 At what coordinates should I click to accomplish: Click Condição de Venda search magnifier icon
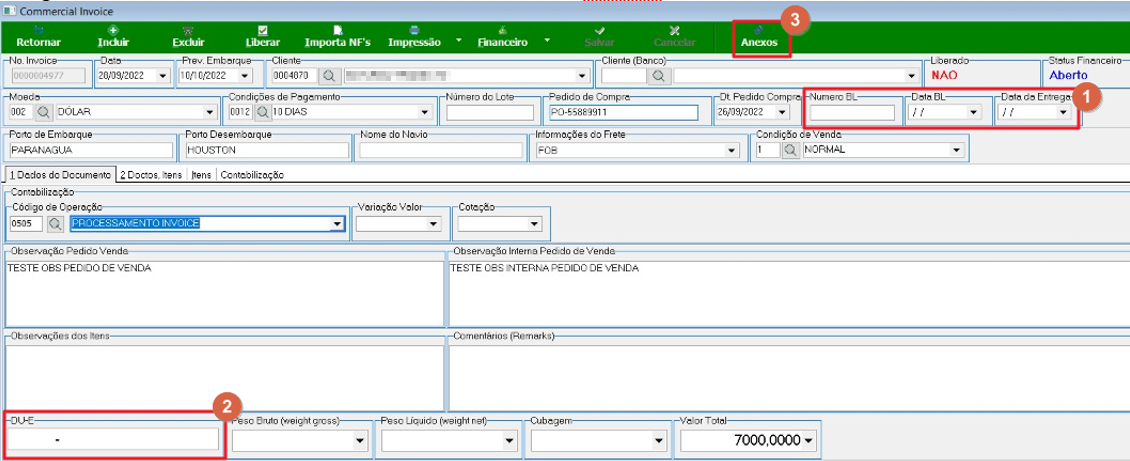coord(791,150)
